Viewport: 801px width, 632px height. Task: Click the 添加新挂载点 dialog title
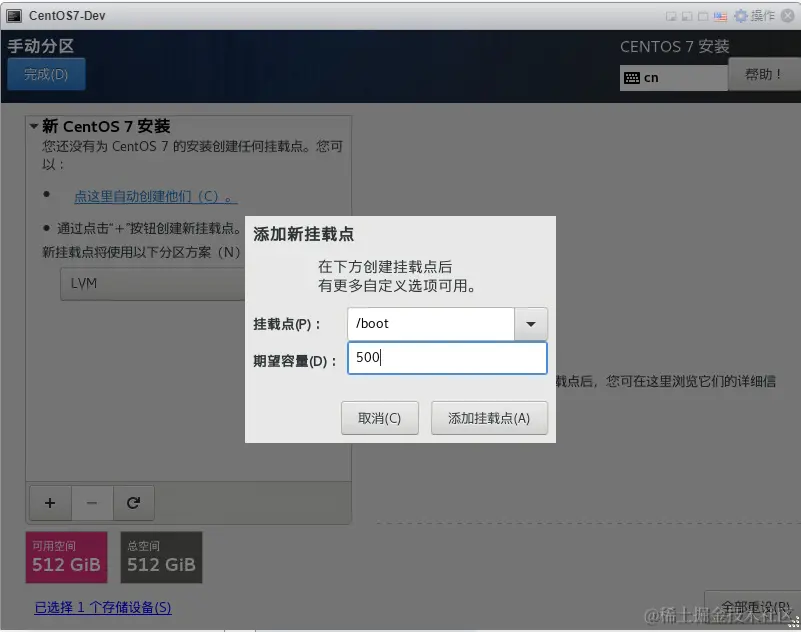pos(303,235)
